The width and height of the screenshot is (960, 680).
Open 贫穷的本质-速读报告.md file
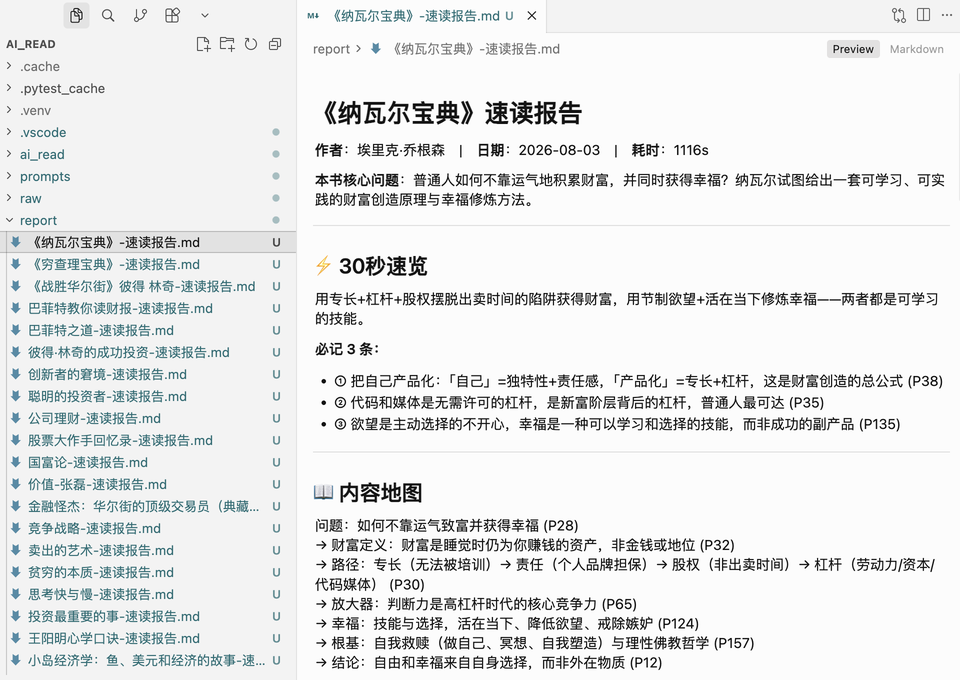coord(148,573)
